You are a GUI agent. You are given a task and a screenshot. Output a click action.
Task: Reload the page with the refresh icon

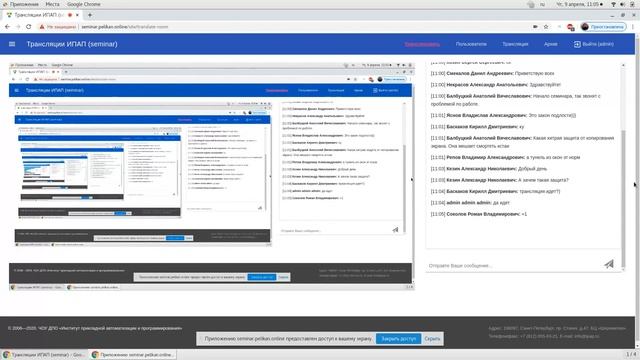point(29,27)
